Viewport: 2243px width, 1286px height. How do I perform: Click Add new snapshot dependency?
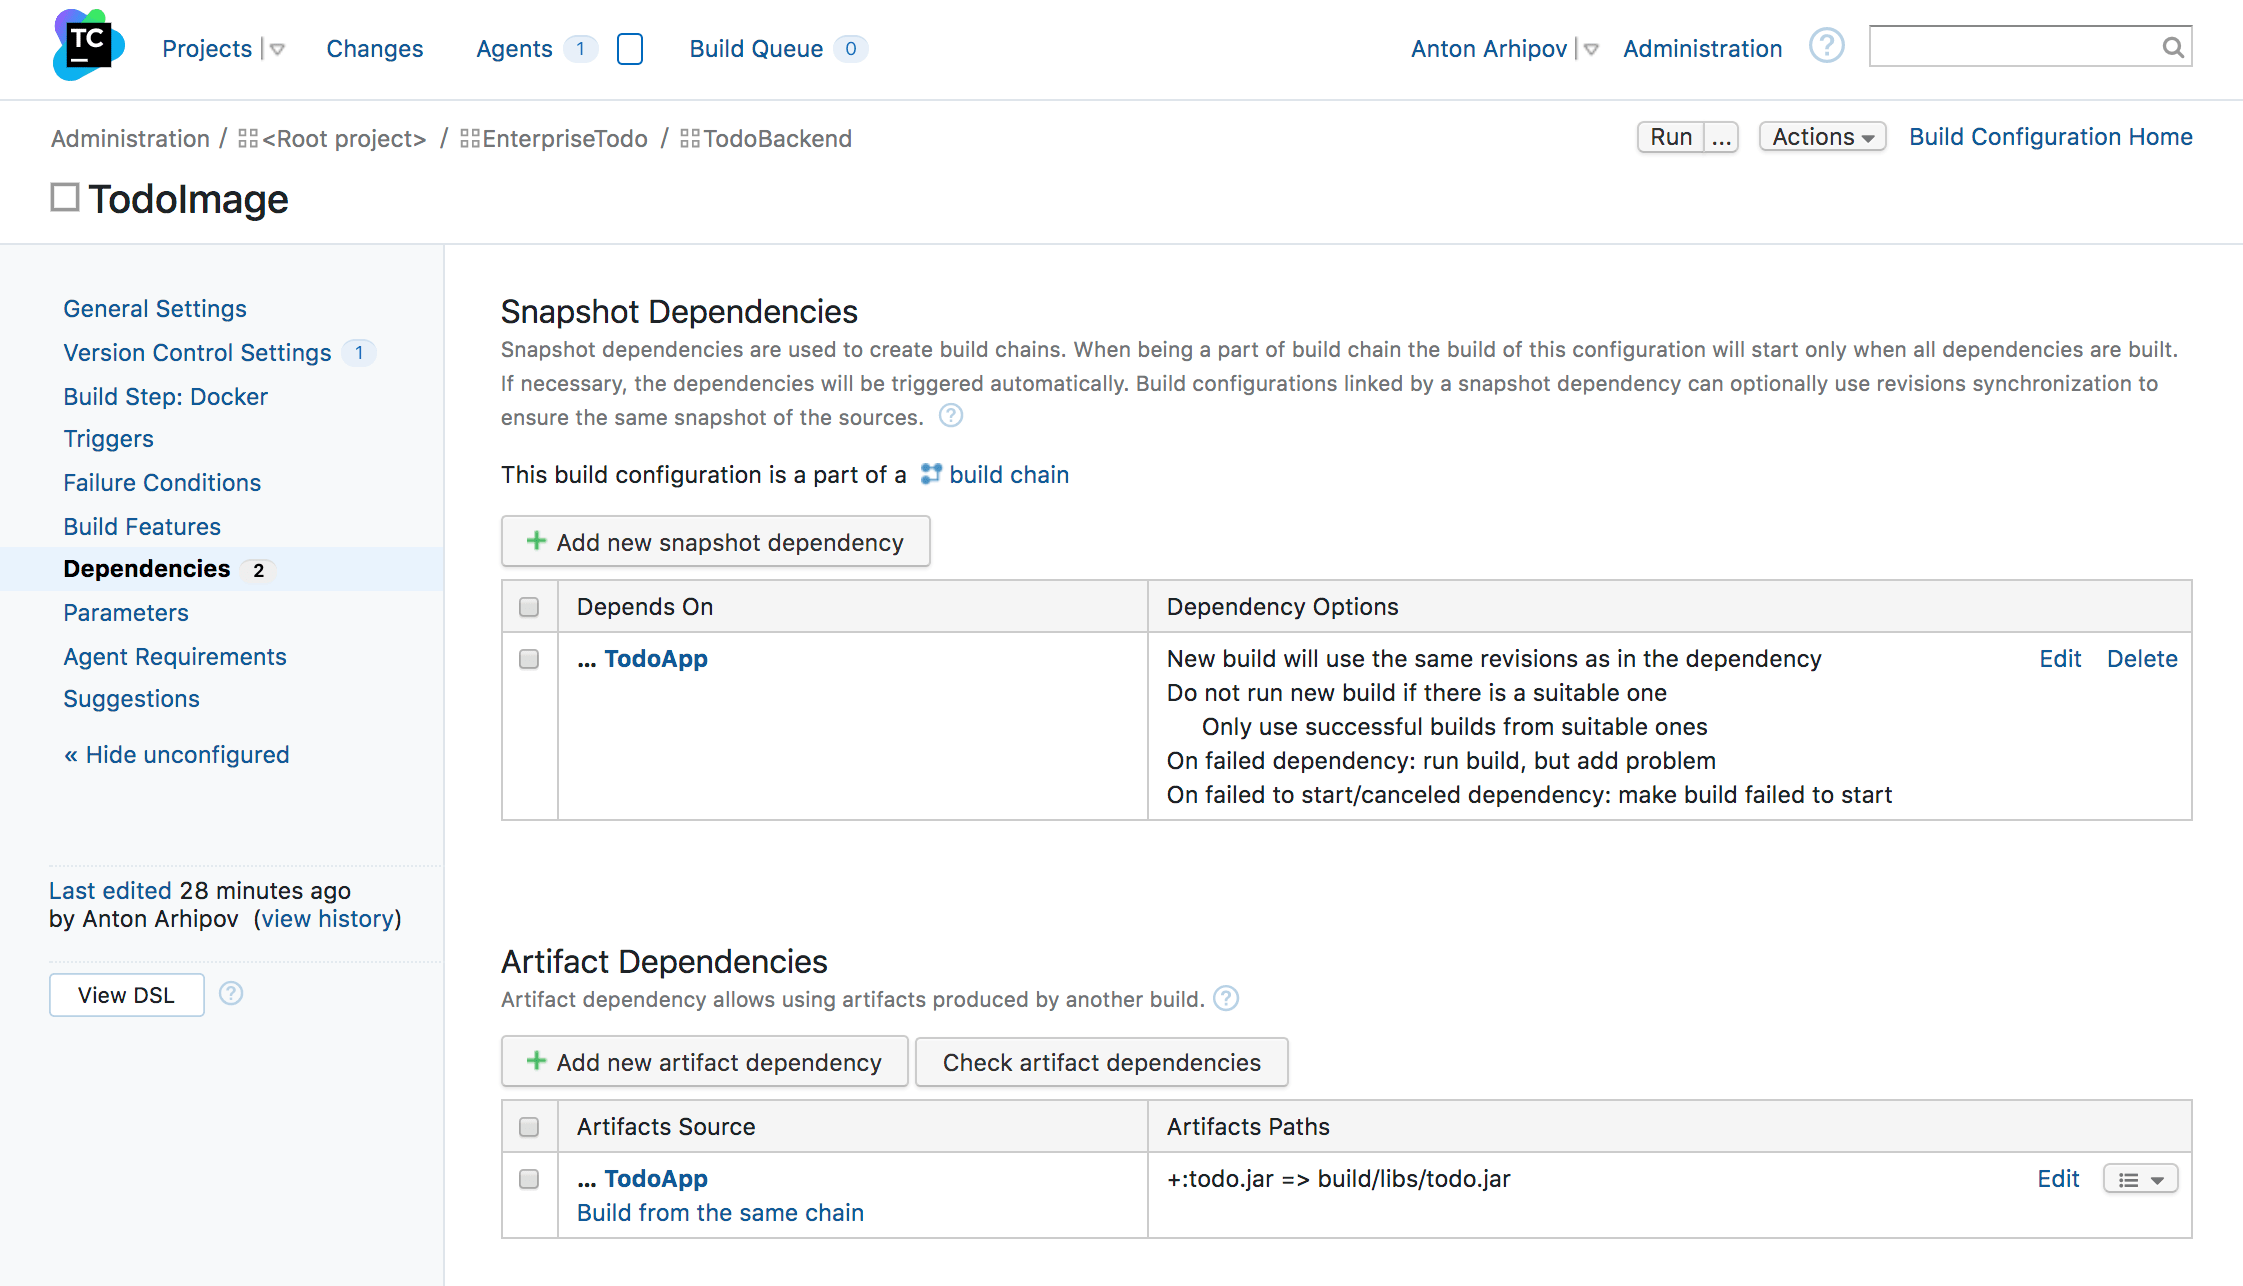pos(715,541)
